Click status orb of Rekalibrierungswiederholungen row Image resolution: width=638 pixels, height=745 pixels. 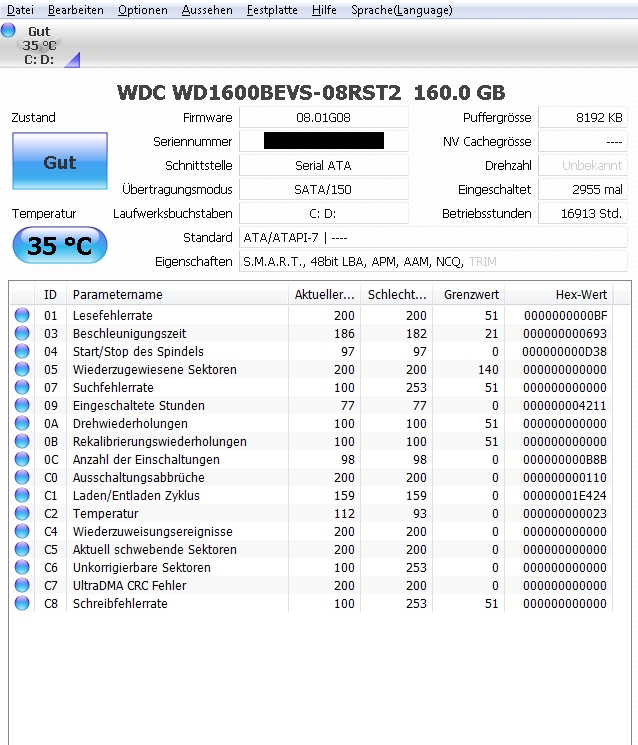point(22,441)
